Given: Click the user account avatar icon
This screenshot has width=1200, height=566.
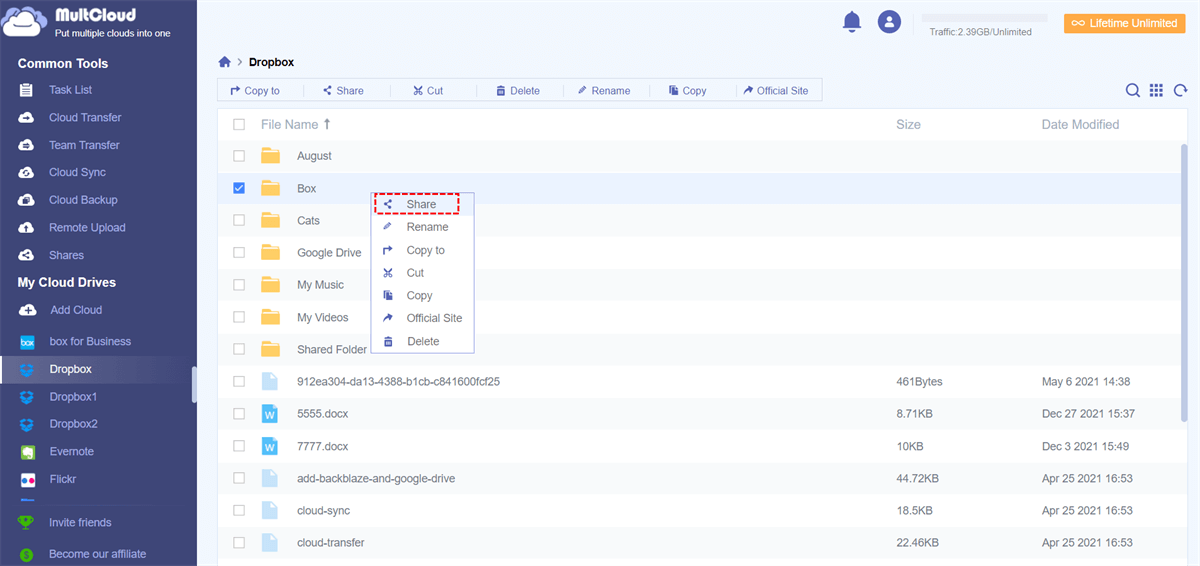Looking at the screenshot, I should pyautogui.click(x=889, y=21).
